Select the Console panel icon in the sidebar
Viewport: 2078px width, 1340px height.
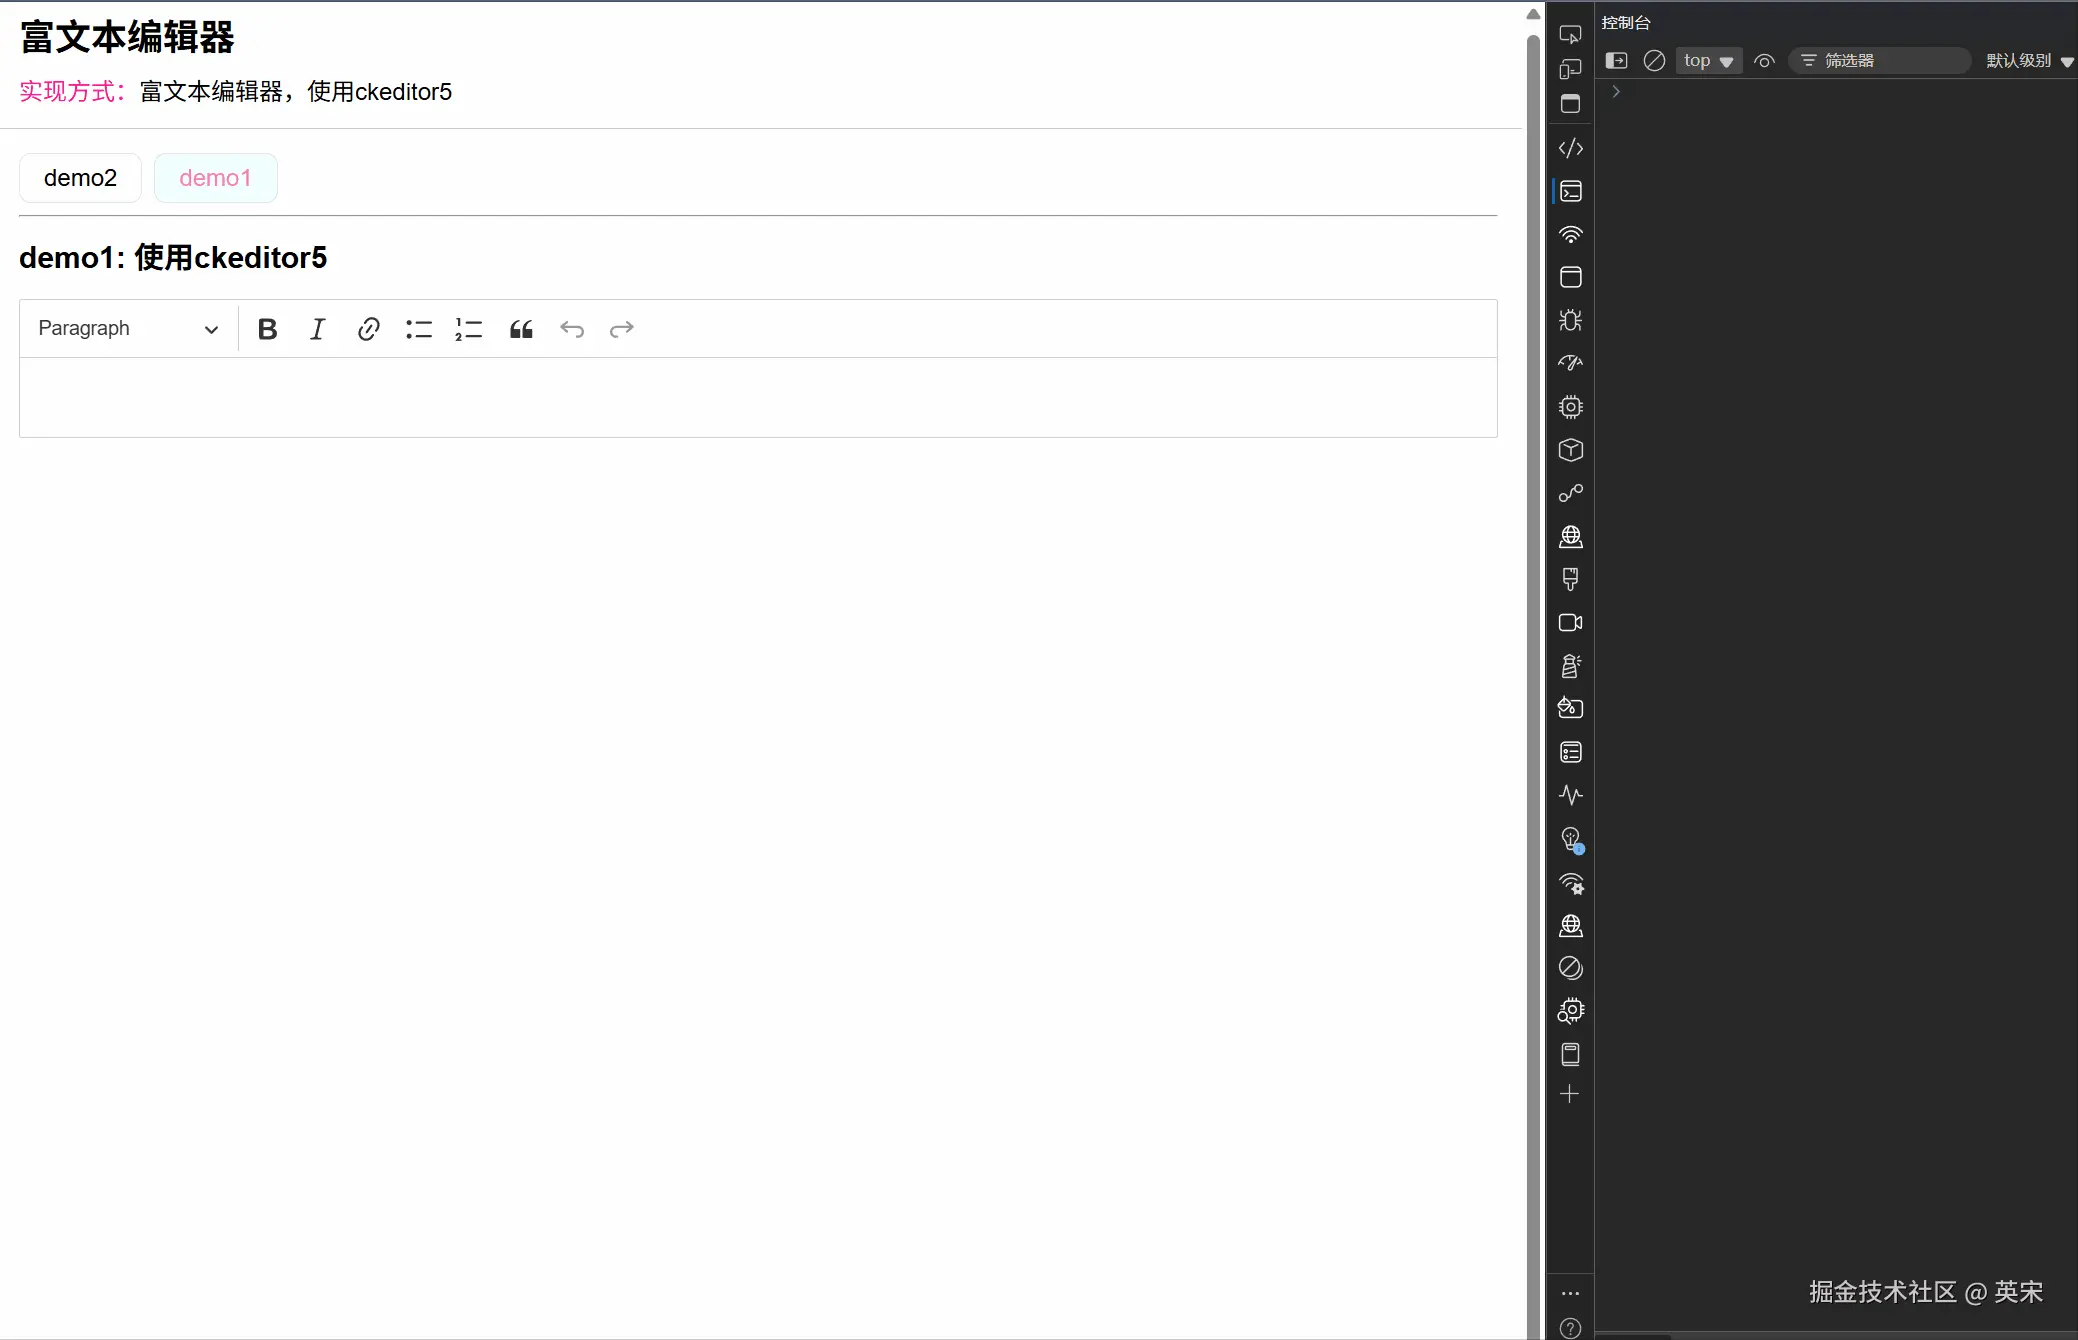(1570, 191)
